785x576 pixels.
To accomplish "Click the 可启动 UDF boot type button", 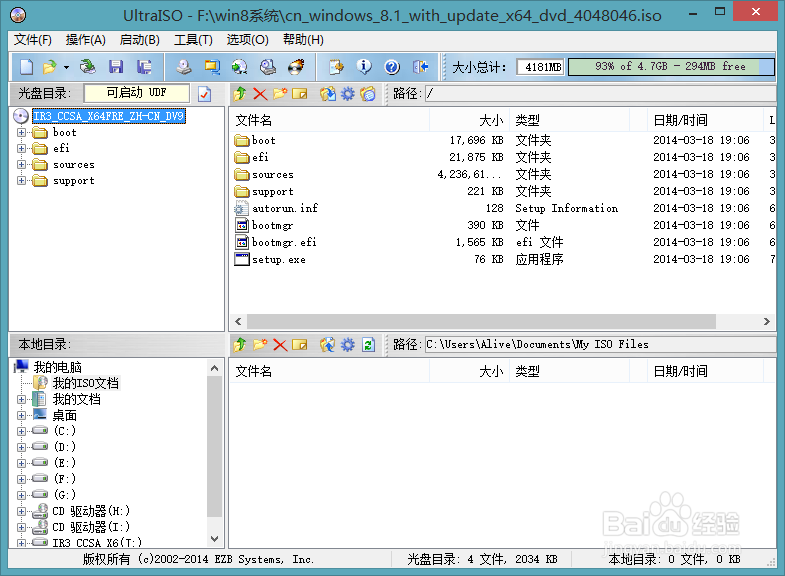I will (137, 93).
